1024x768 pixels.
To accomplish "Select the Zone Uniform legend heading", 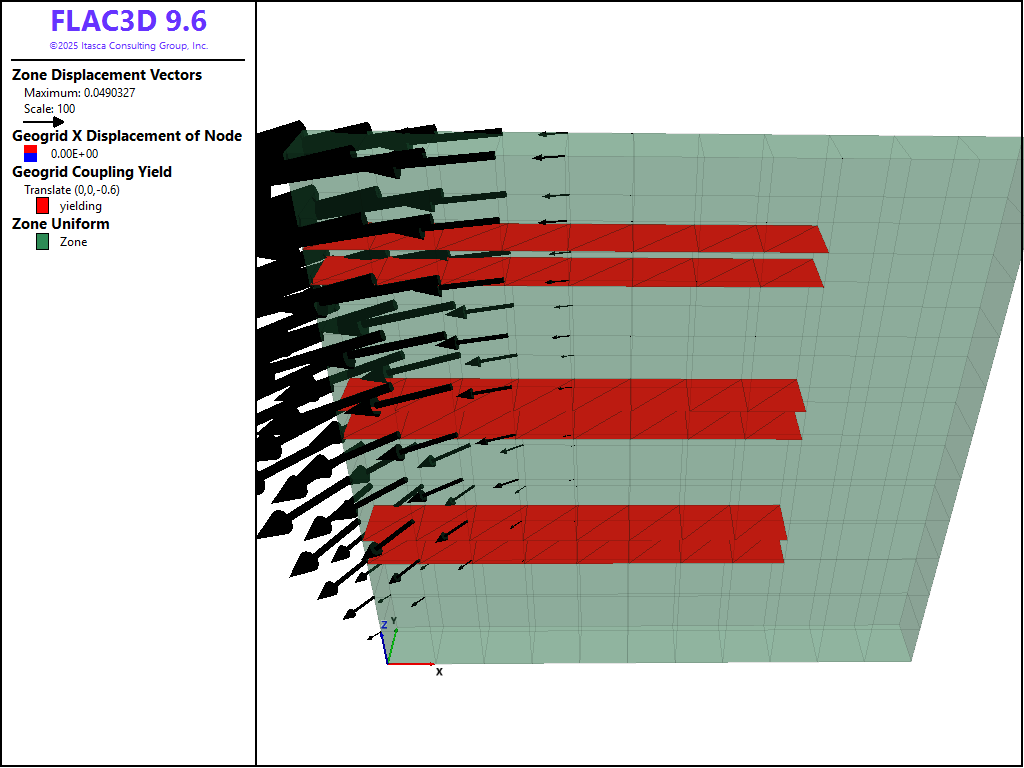I will click(61, 224).
